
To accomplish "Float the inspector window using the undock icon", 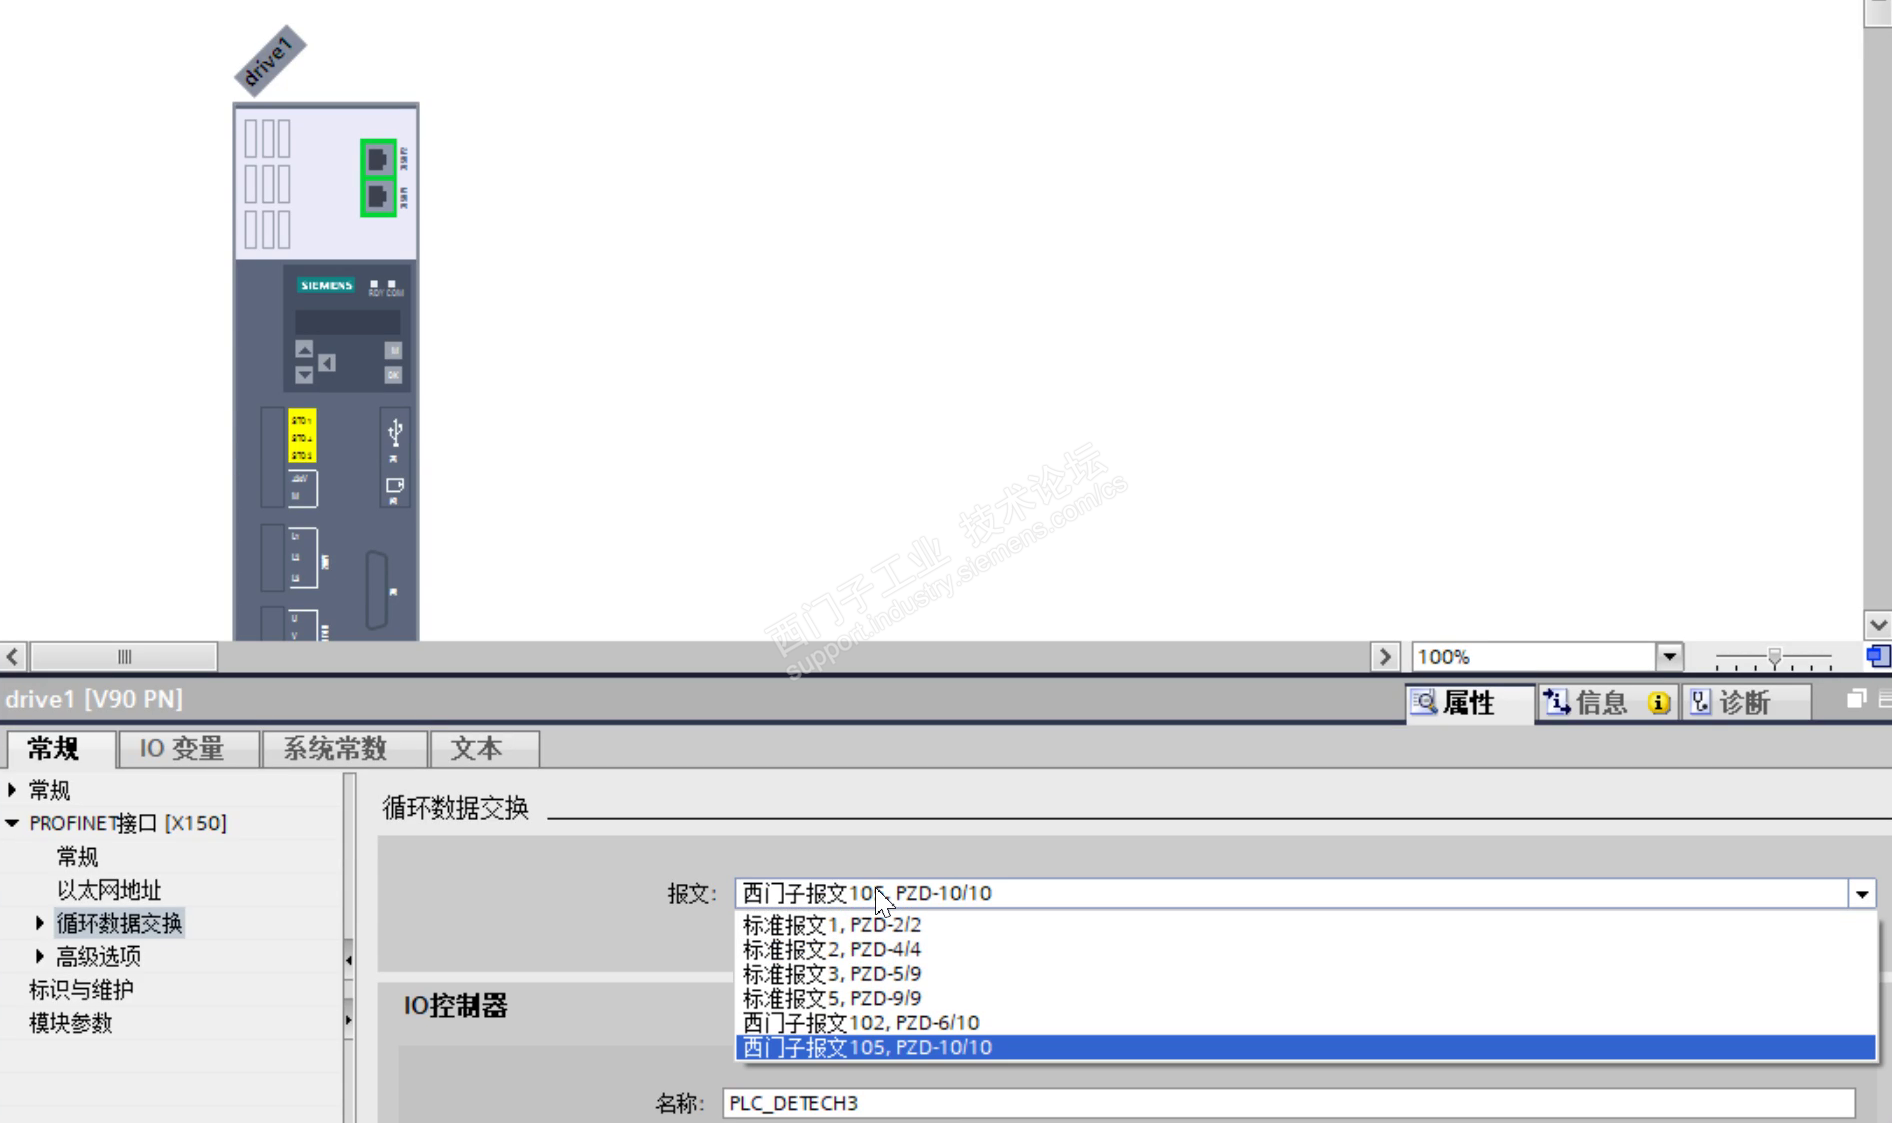I will point(1856,699).
